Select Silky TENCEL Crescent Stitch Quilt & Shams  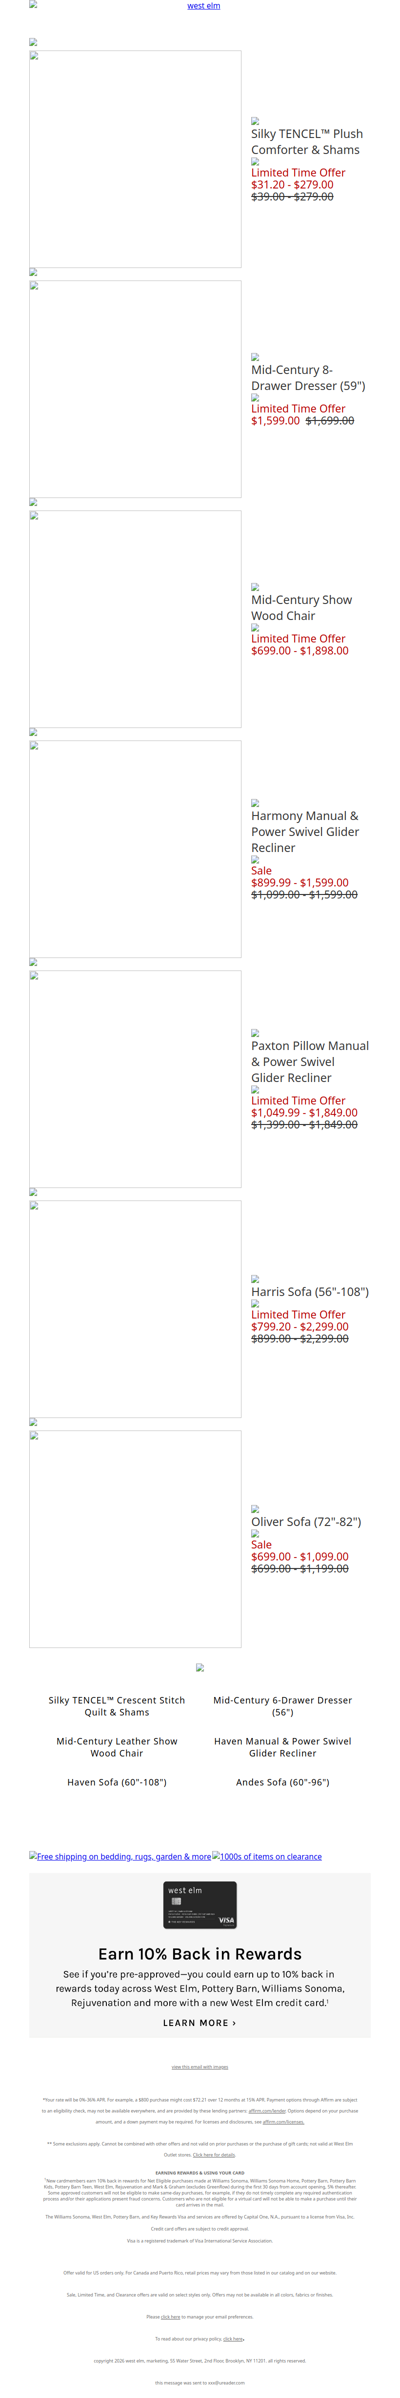tap(117, 1706)
